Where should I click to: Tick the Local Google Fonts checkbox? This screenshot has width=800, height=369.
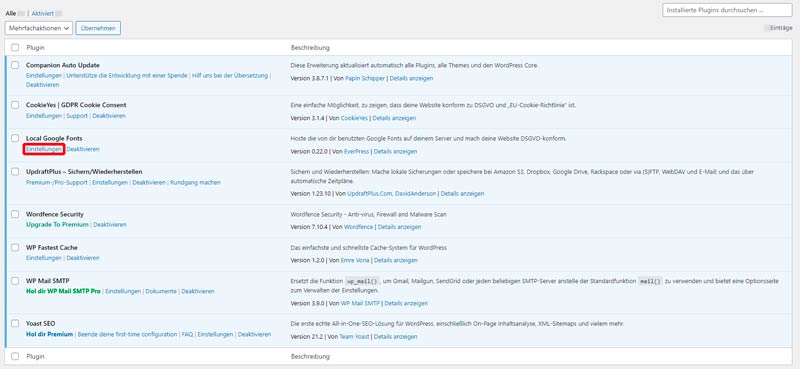point(15,138)
